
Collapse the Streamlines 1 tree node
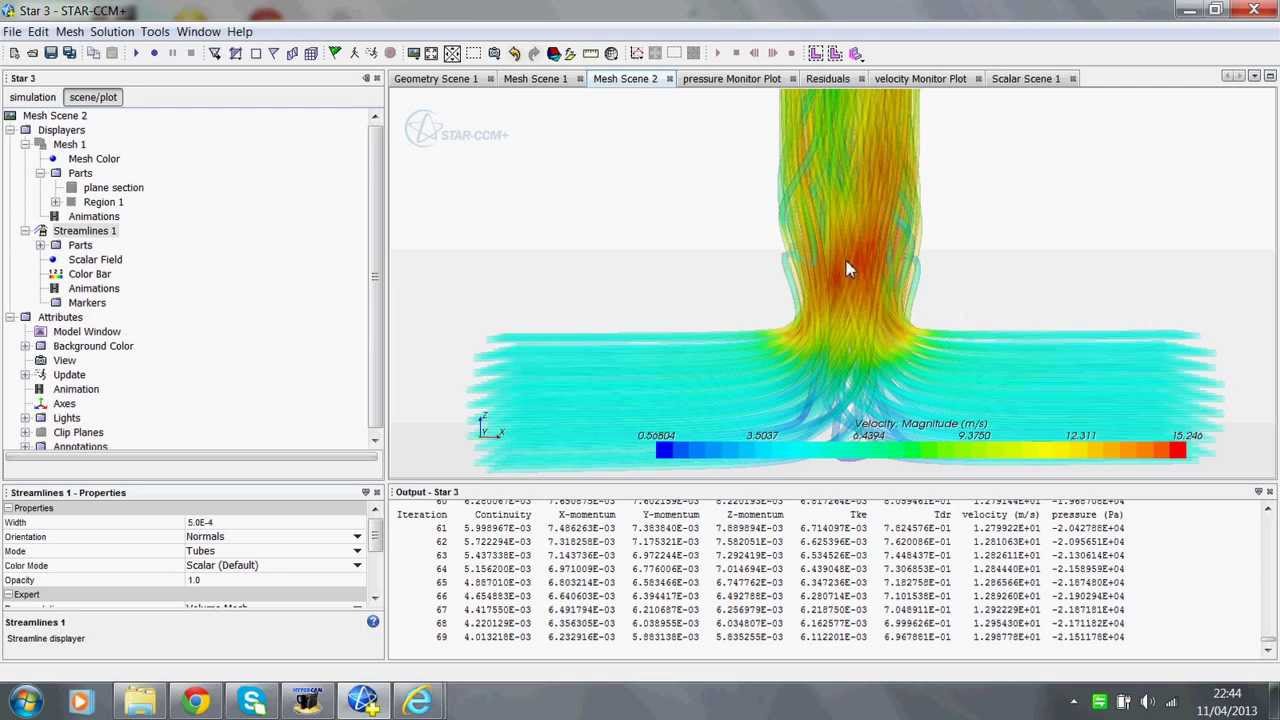(25, 231)
